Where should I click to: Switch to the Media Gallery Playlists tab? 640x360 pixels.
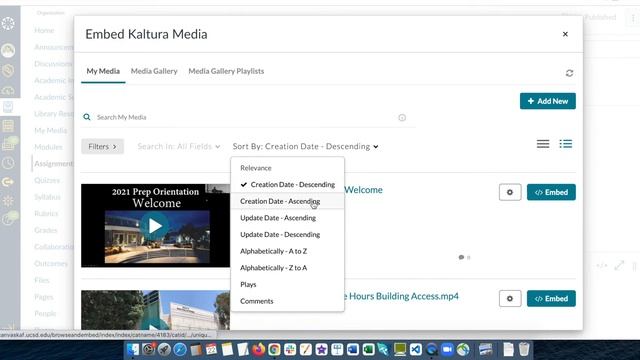[x=226, y=71]
